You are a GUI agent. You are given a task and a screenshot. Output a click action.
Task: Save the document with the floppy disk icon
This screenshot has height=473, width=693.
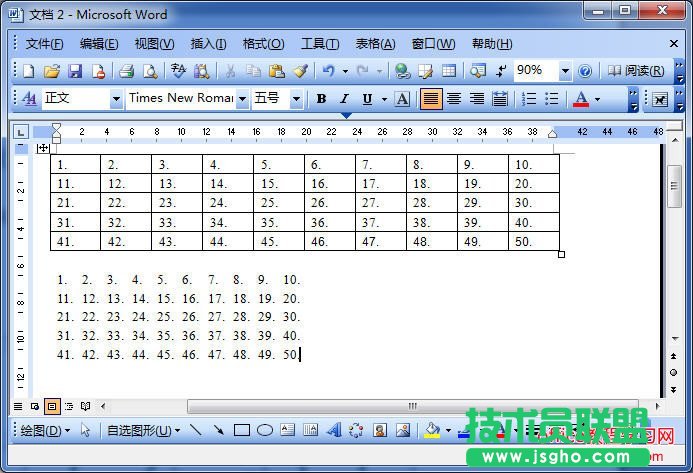point(75,71)
